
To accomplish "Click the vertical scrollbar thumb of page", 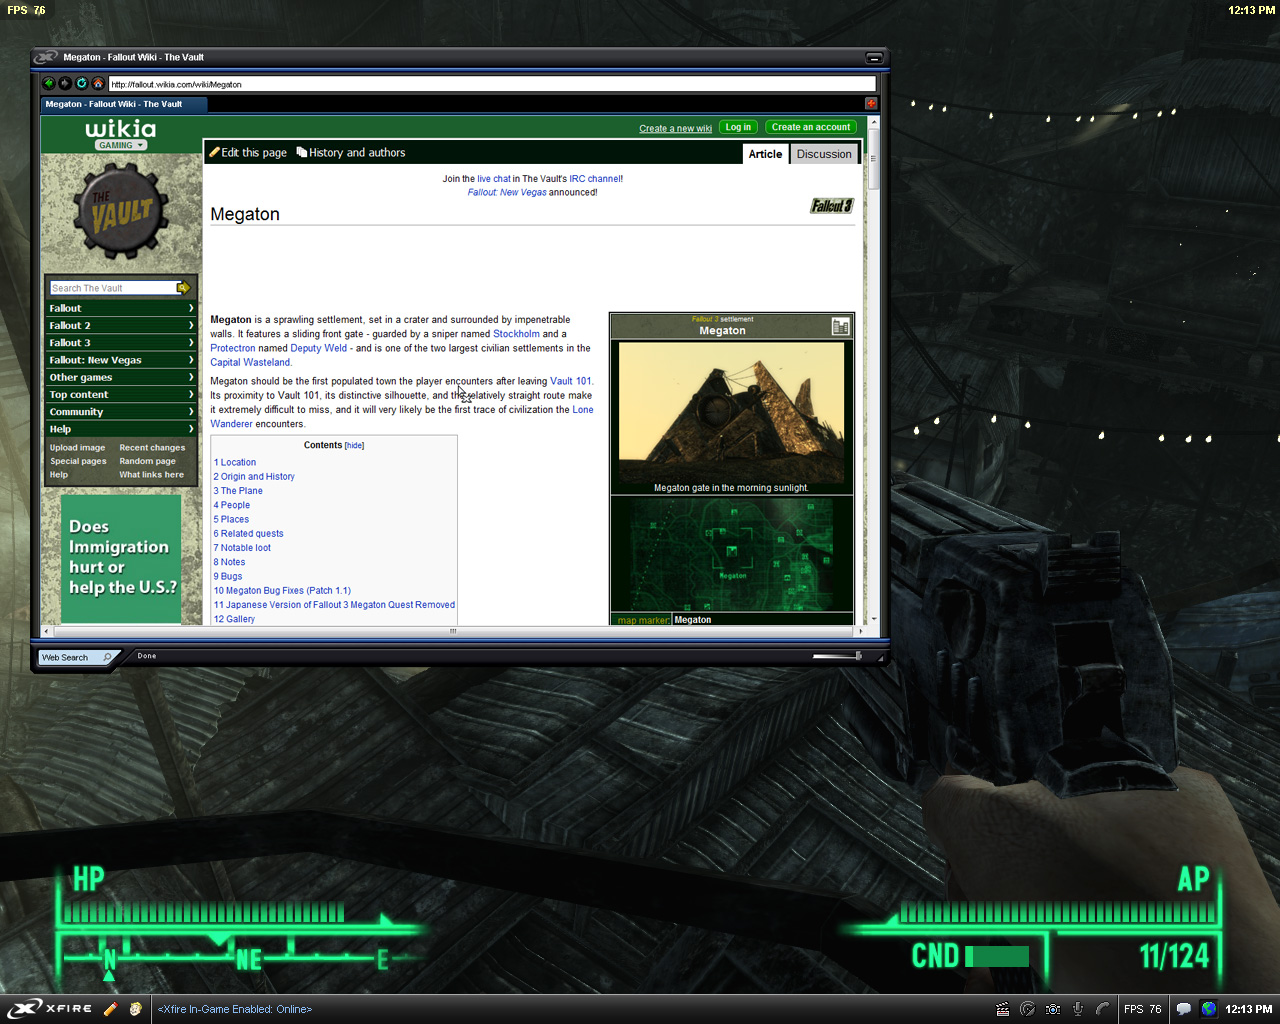I will point(874,158).
